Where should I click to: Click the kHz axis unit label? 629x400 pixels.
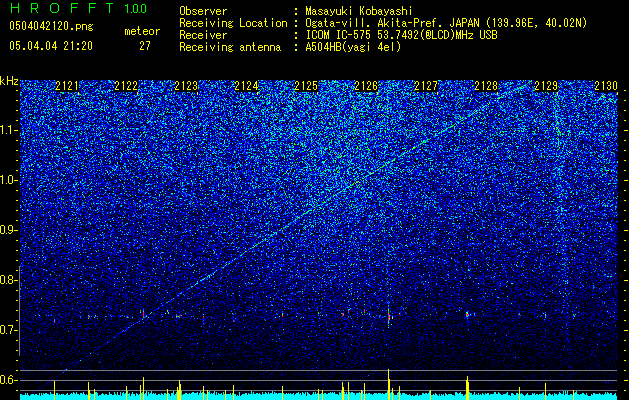point(9,81)
